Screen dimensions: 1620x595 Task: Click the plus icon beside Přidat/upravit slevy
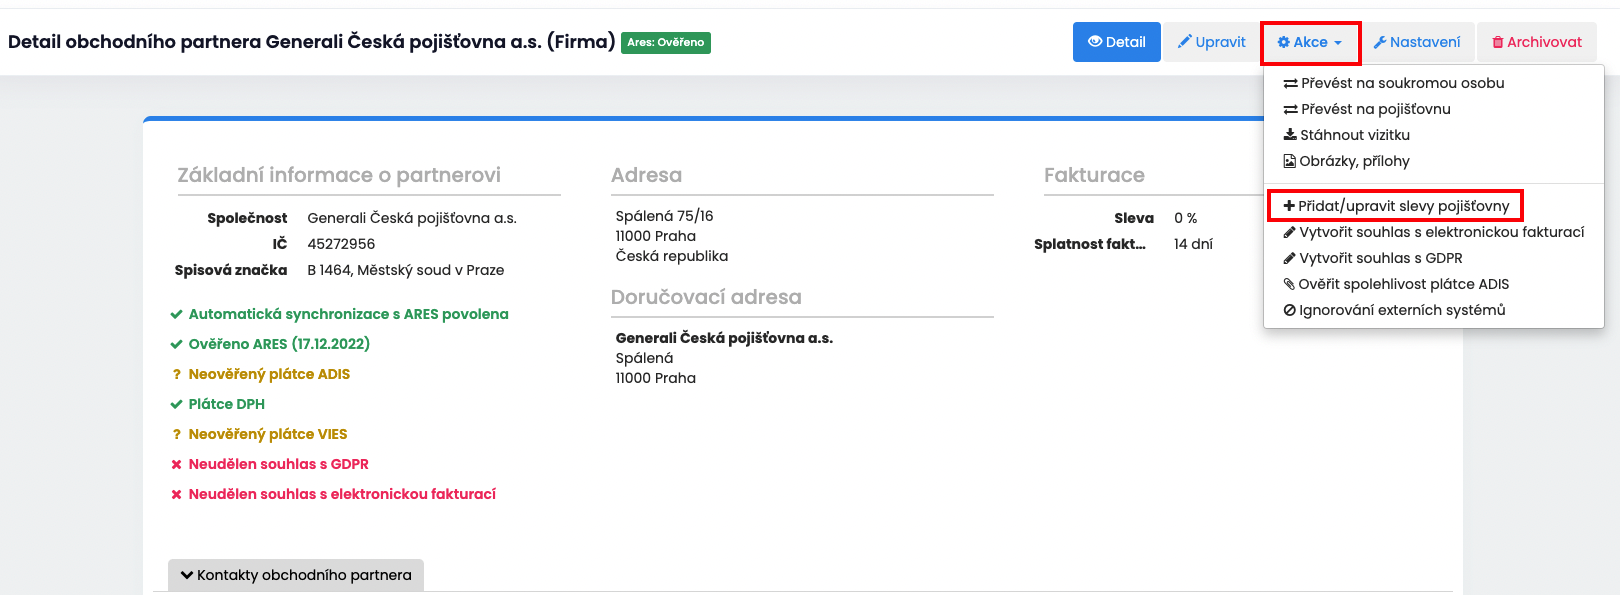pyautogui.click(x=1289, y=206)
